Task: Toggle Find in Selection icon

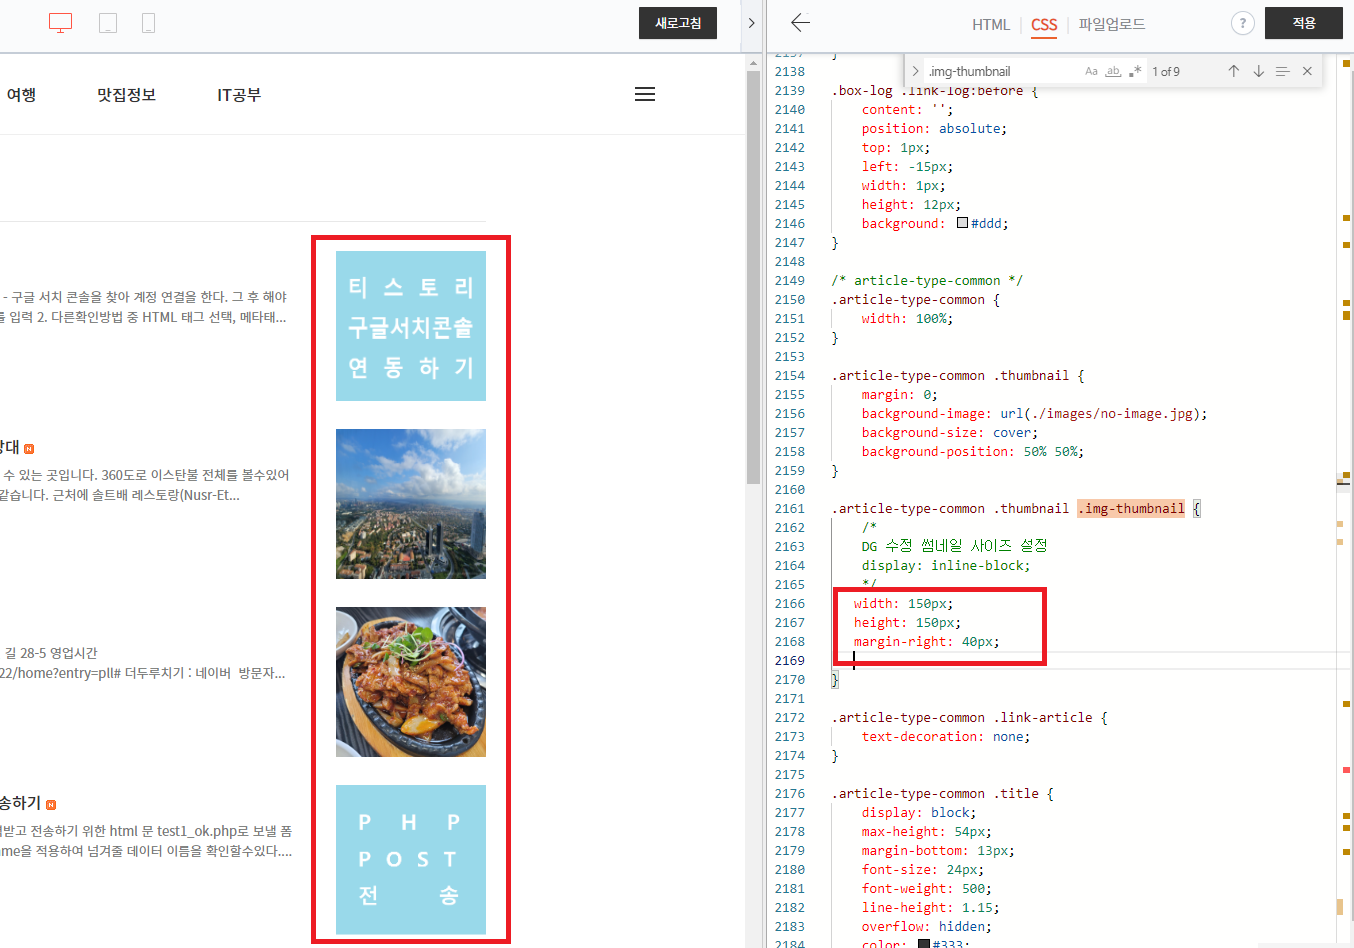Action: (1282, 71)
